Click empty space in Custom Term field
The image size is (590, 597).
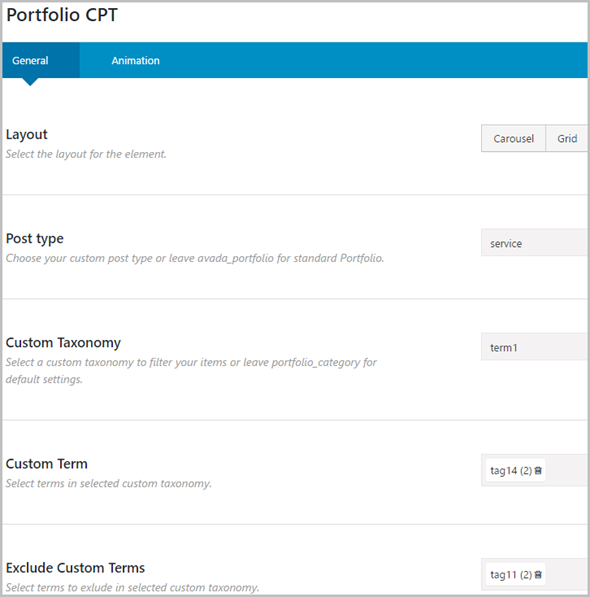tap(566, 470)
